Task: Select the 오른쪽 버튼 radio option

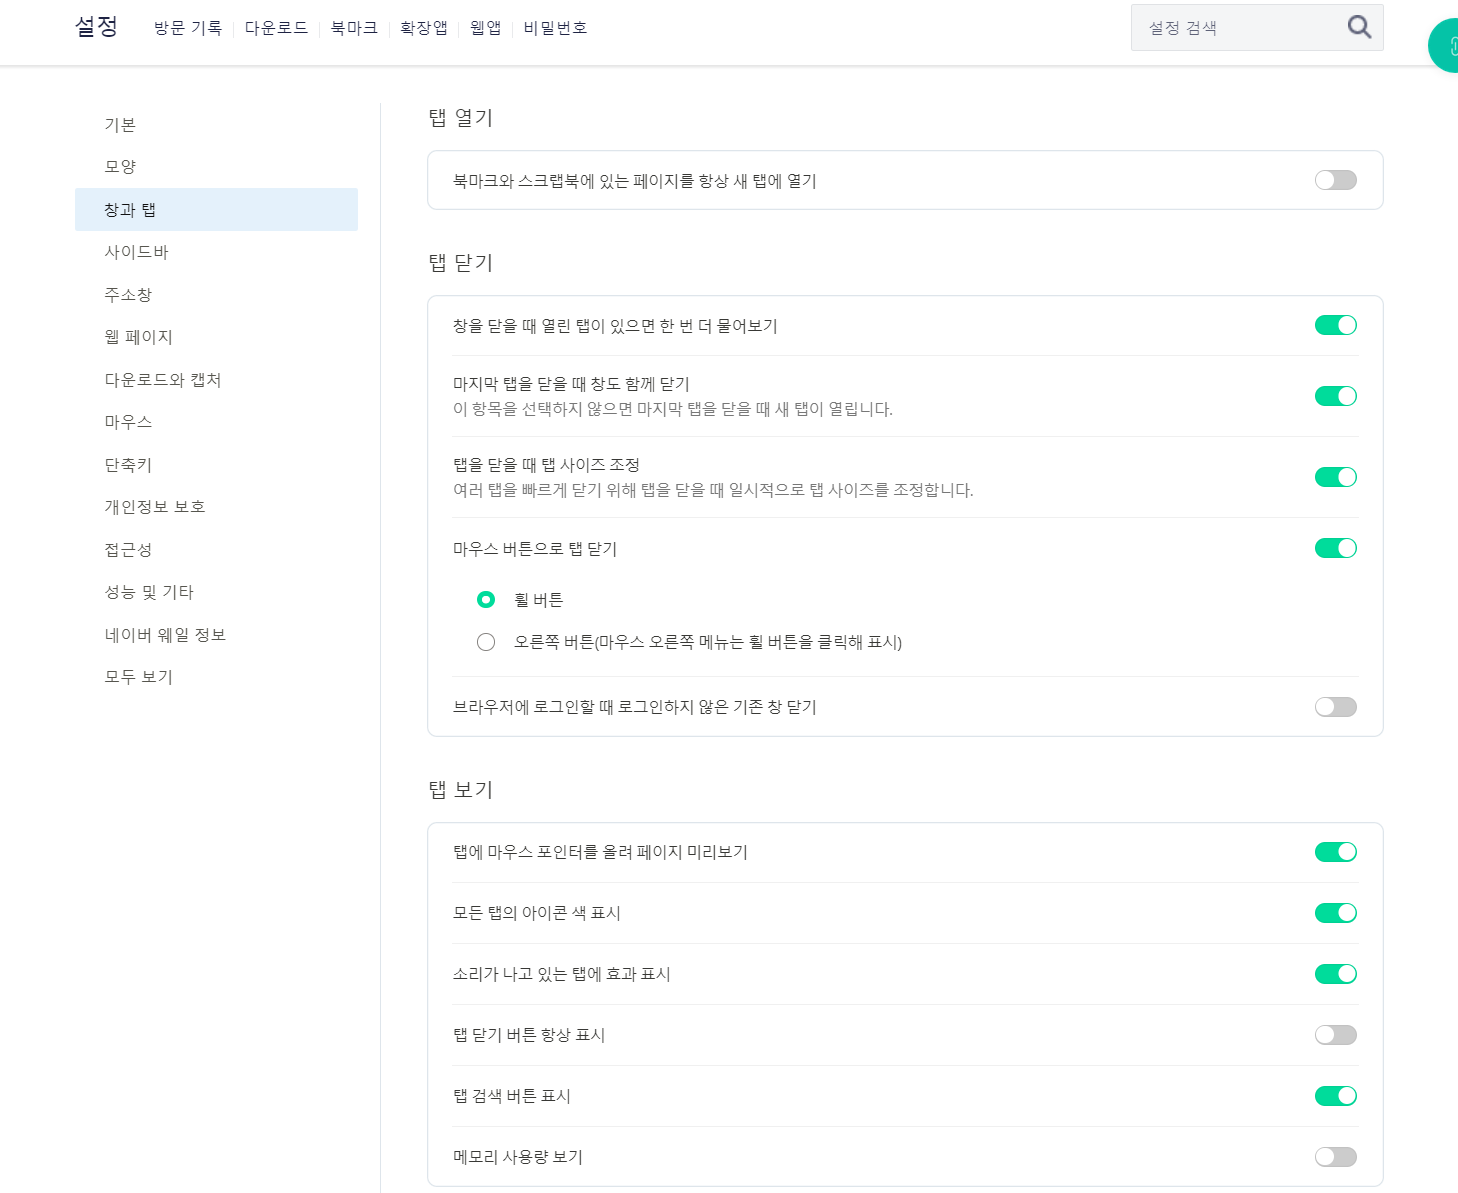Action: pos(486,642)
